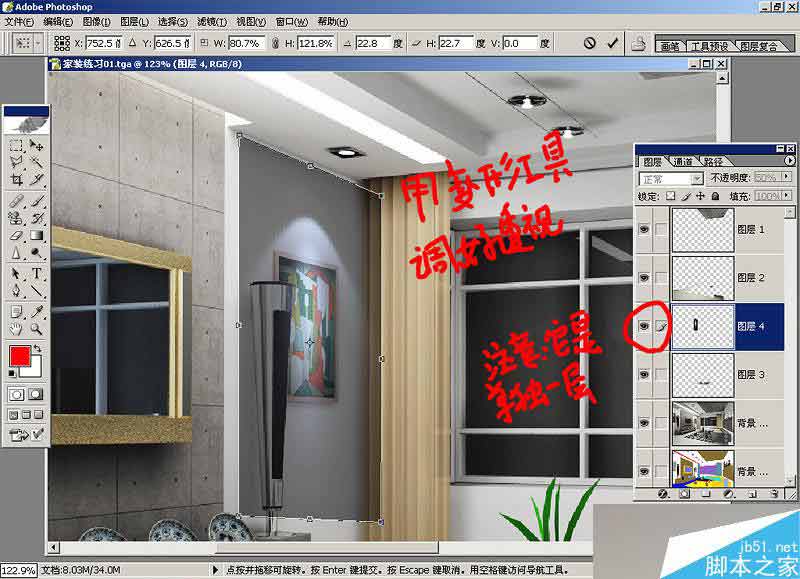800x579 pixels.
Task: Select the Clone Stamp tool
Action: pyautogui.click(x=16, y=218)
